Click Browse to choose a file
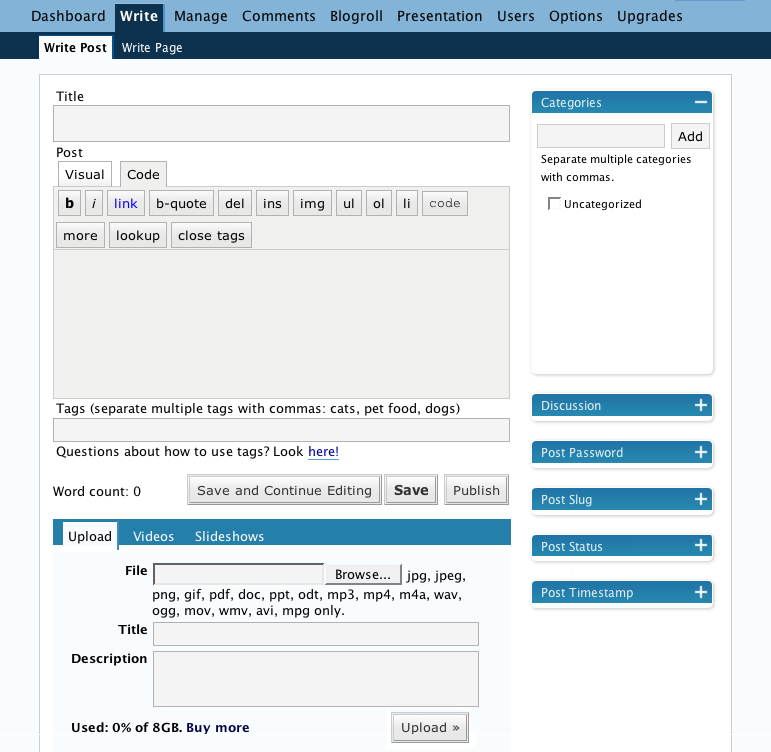The image size is (771, 752). (362, 575)
